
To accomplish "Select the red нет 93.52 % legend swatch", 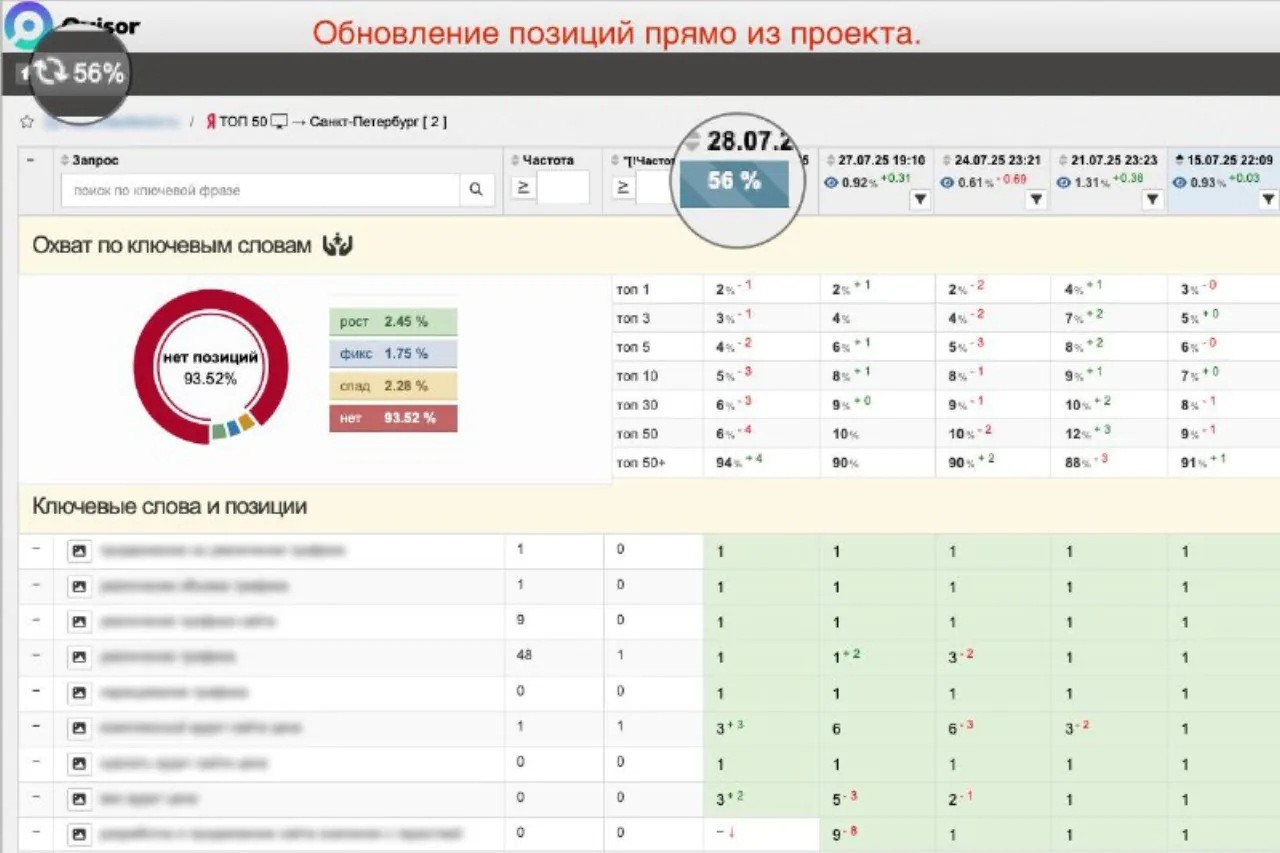I will click(393, 418).
